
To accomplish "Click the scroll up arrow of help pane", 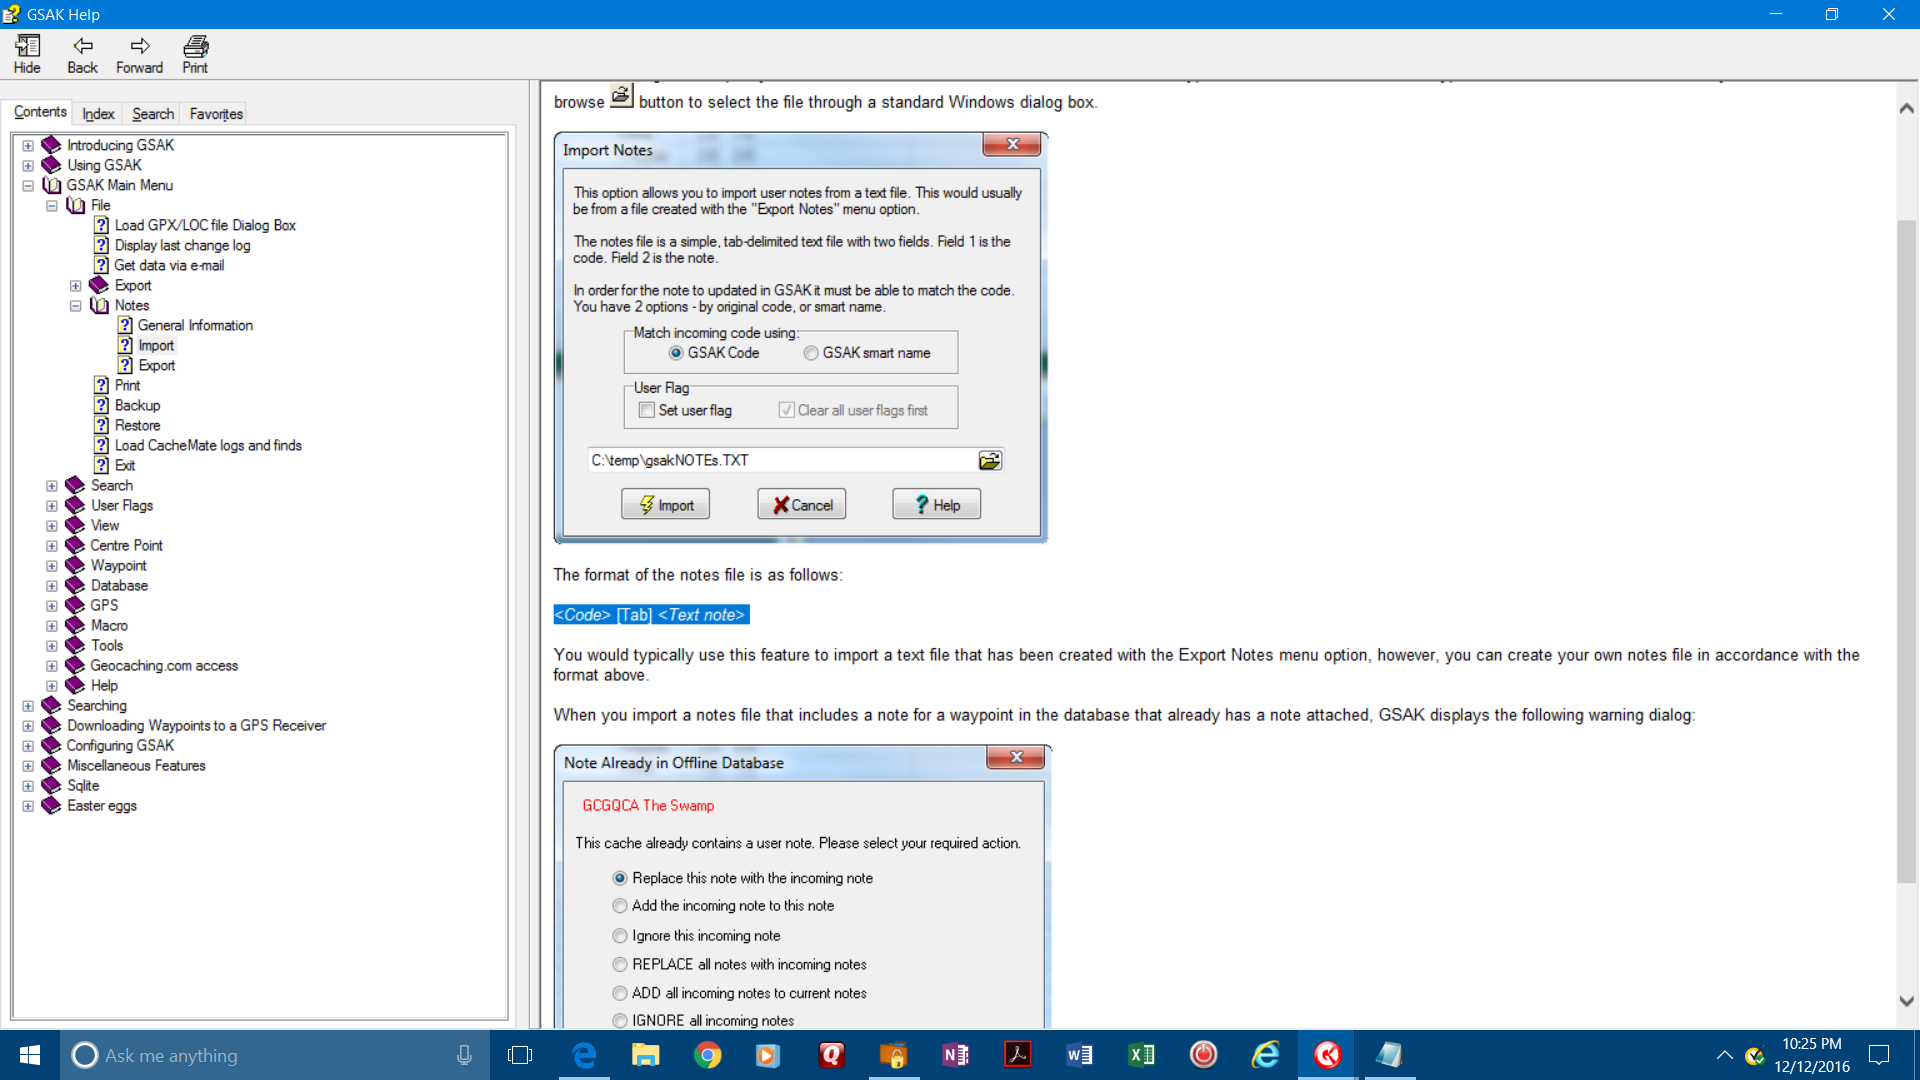I will [x=1906, y=108].
